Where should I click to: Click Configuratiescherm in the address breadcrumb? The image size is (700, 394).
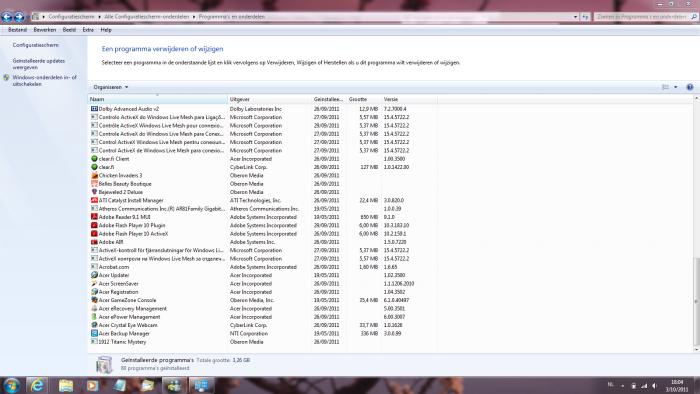point(71,17)
